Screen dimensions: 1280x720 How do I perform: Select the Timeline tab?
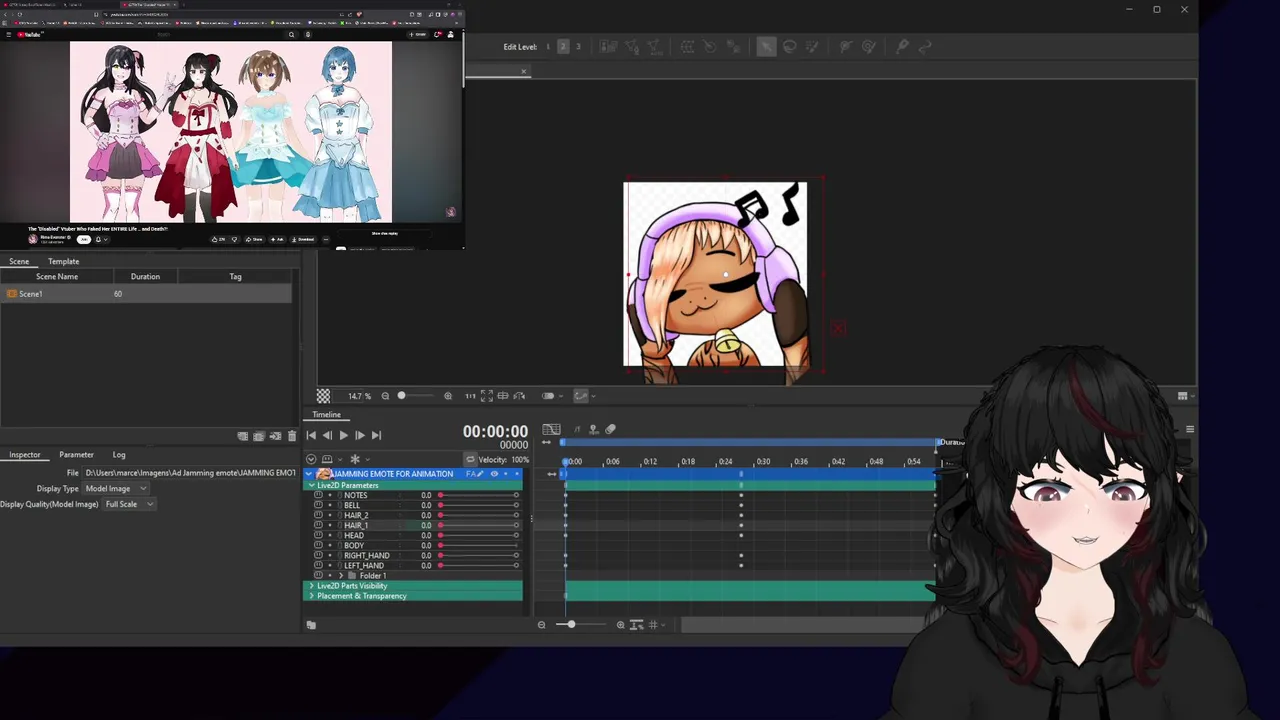326,415
